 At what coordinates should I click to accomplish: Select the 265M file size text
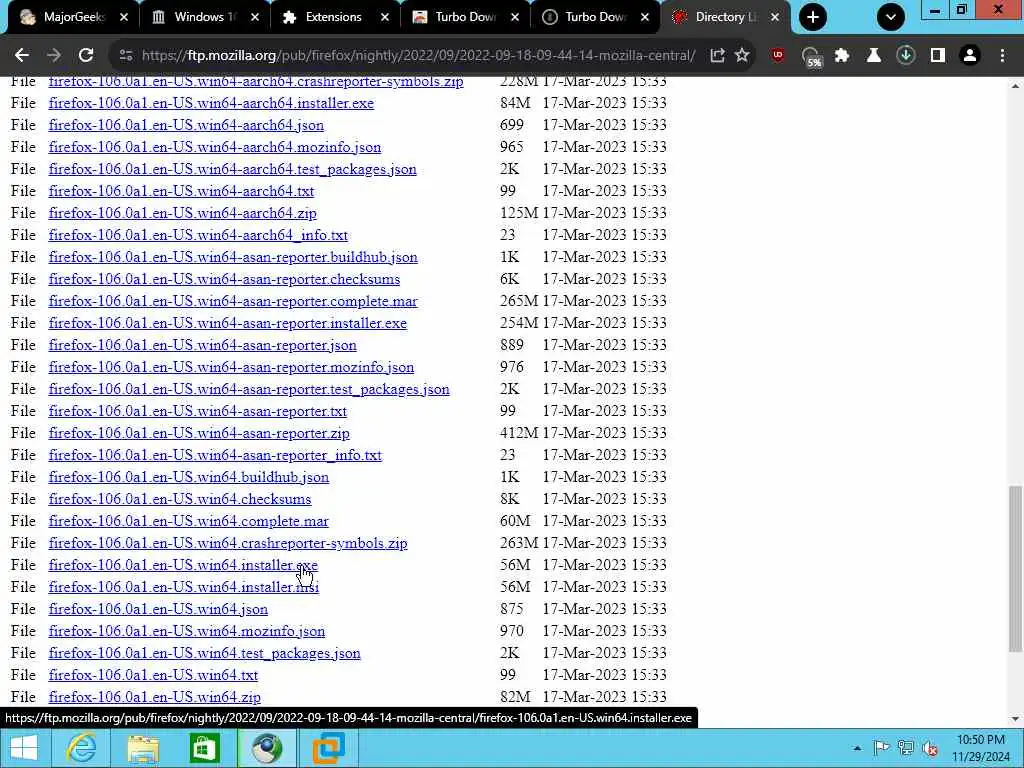pyautogui.click(x=519, y=301)
